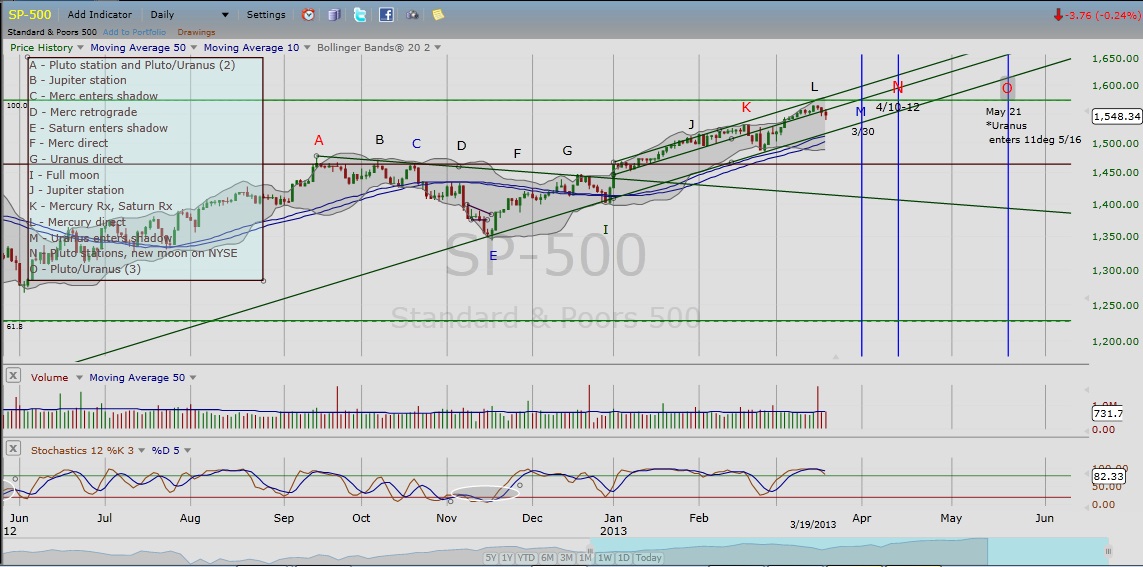
Task: Take a chart snapshot with camera icon
Action: pos(413,15)
